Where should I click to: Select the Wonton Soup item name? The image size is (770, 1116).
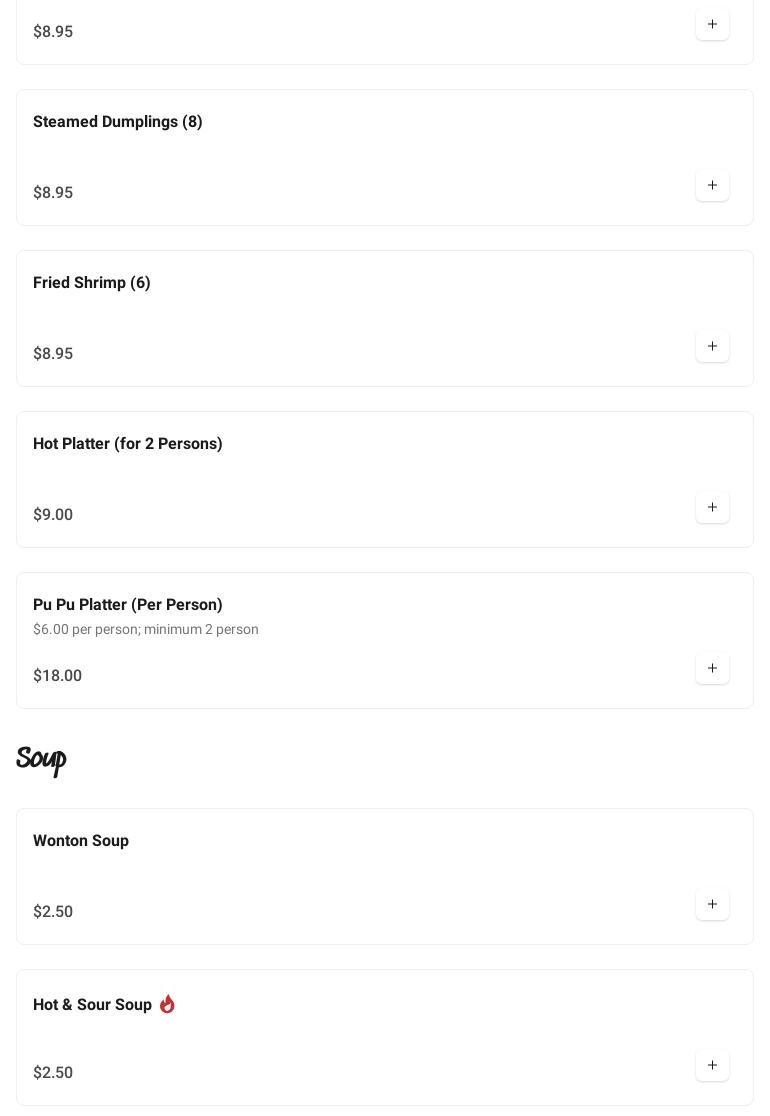81,841
